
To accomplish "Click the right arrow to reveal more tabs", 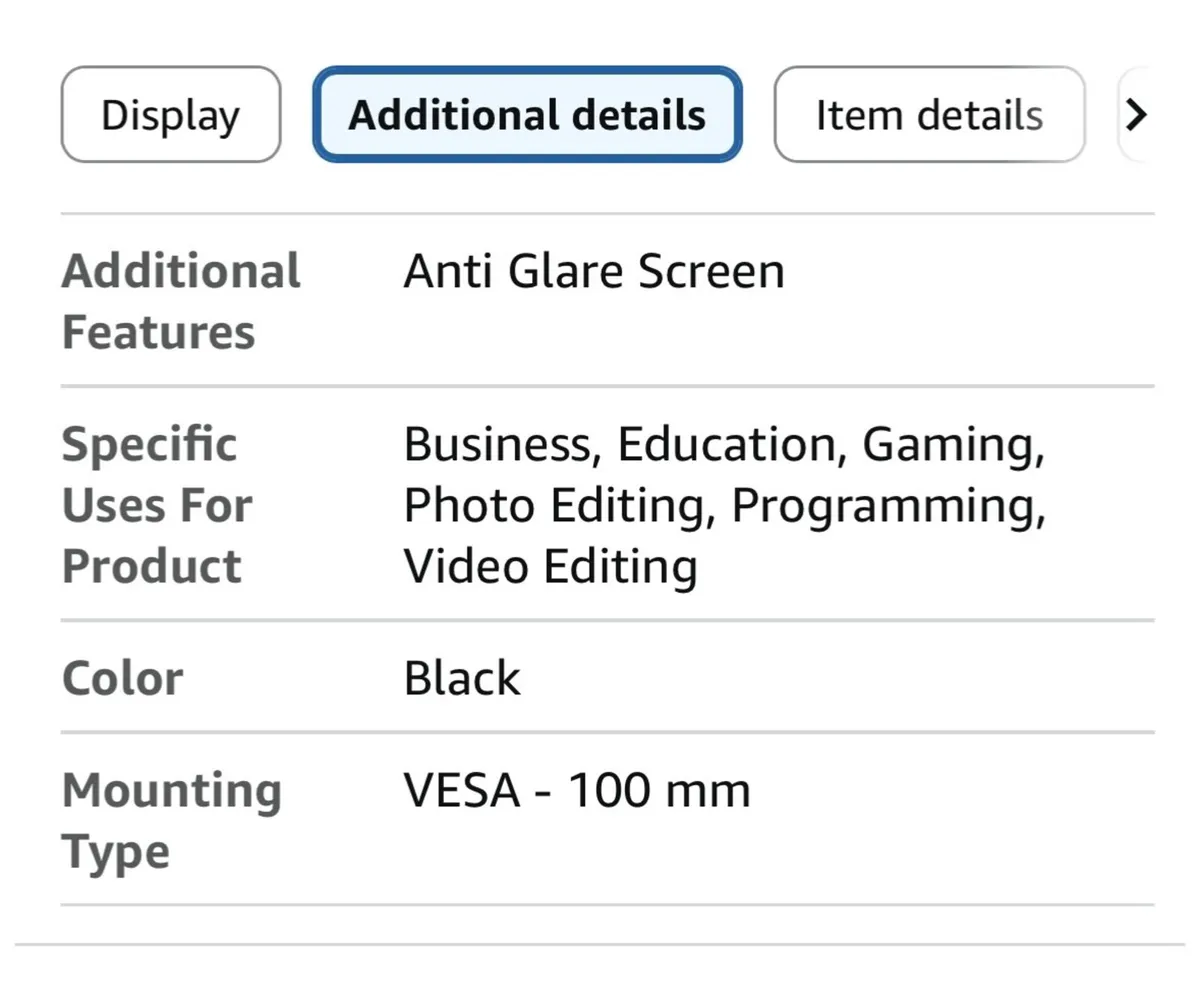I will [1138, 114].
